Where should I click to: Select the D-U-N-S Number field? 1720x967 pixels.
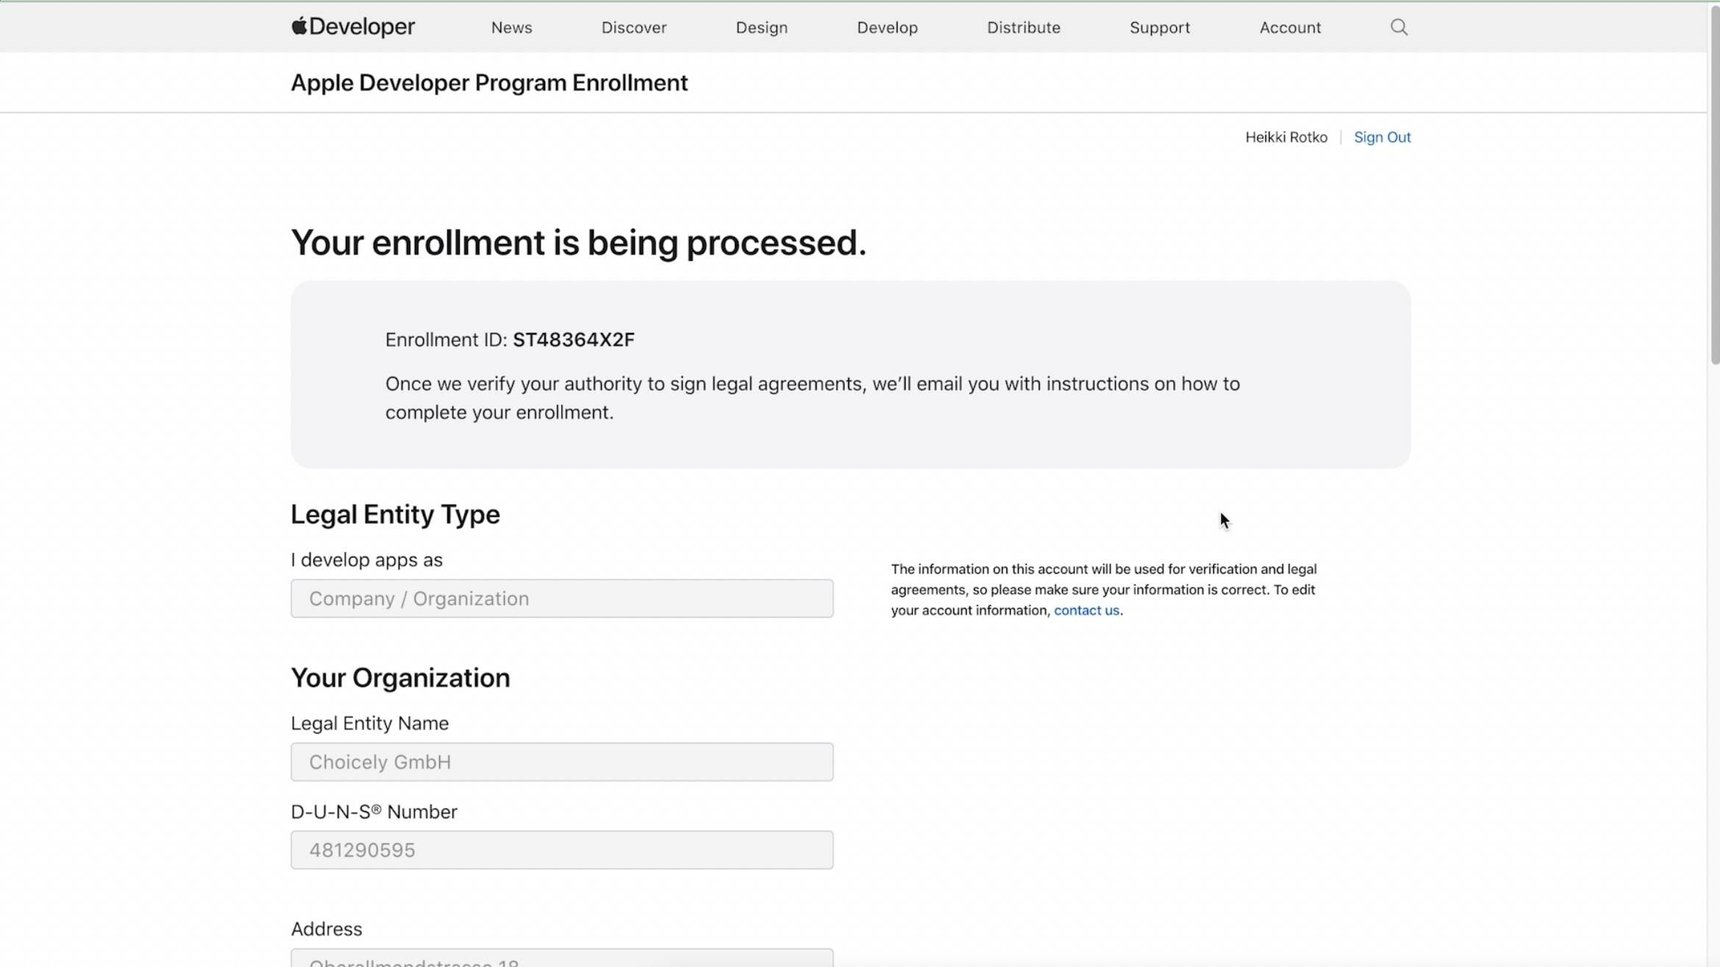click(x=562, y=849)
